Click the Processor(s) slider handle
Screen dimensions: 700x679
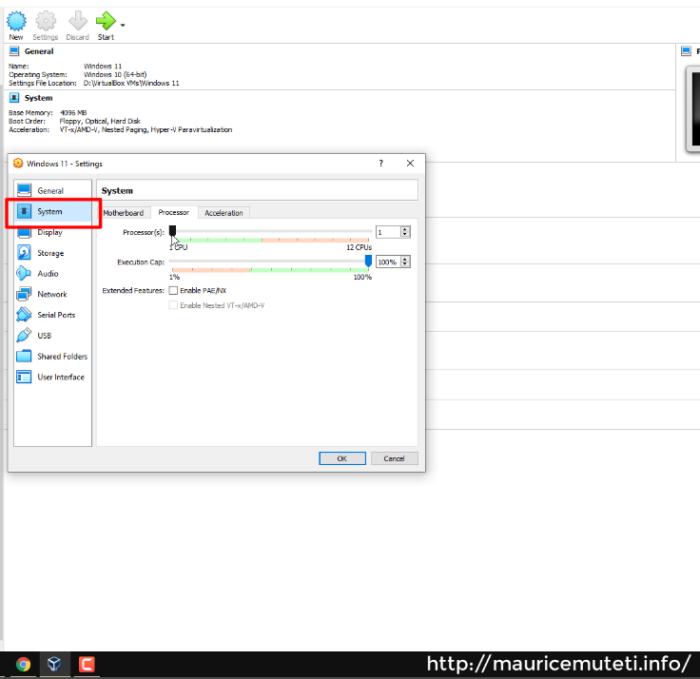point(172,231)
